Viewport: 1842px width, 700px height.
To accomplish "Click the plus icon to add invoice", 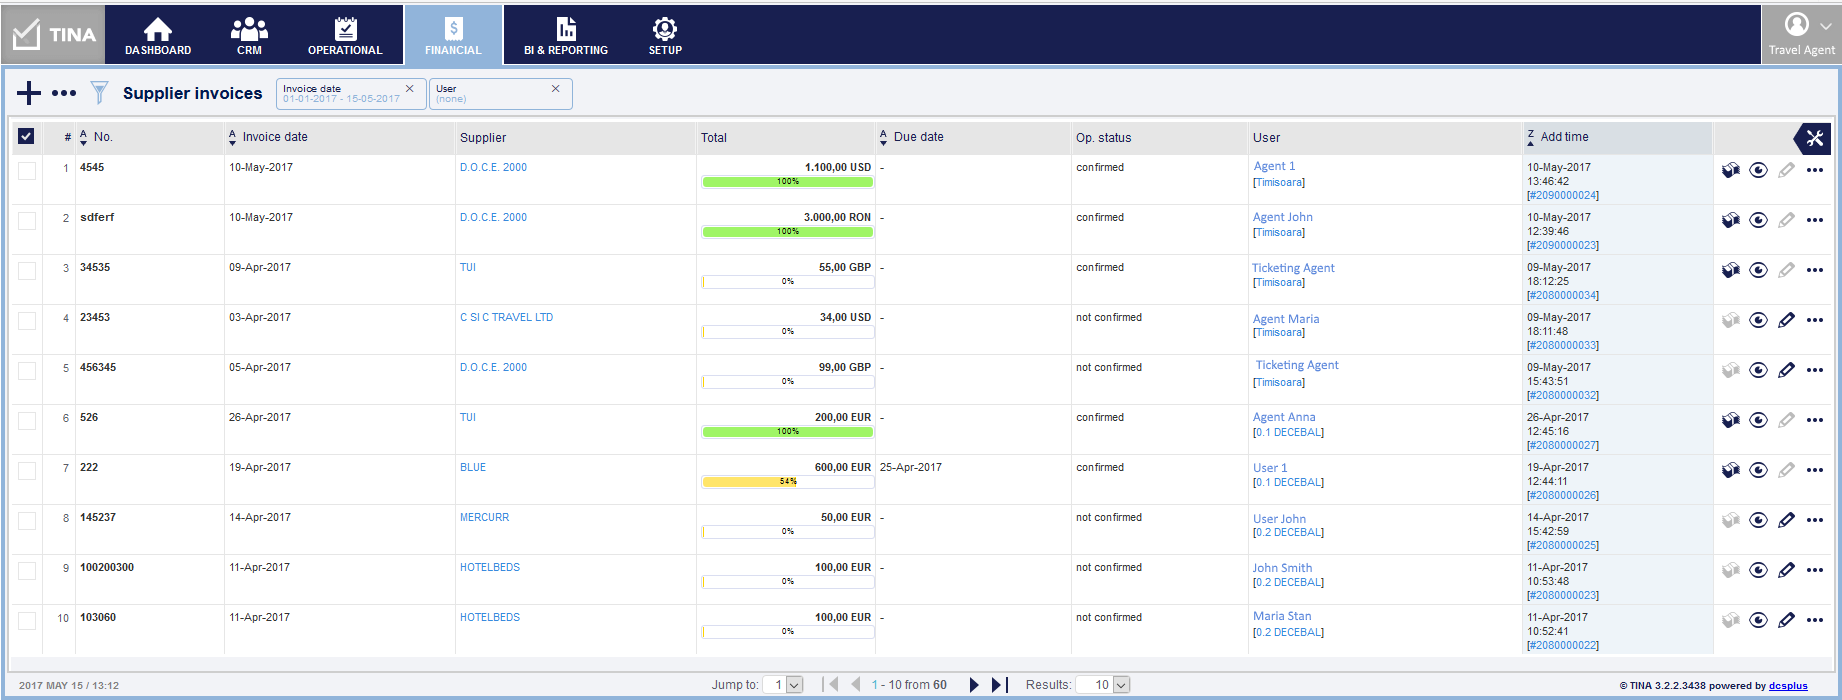I will pos(29,93).
